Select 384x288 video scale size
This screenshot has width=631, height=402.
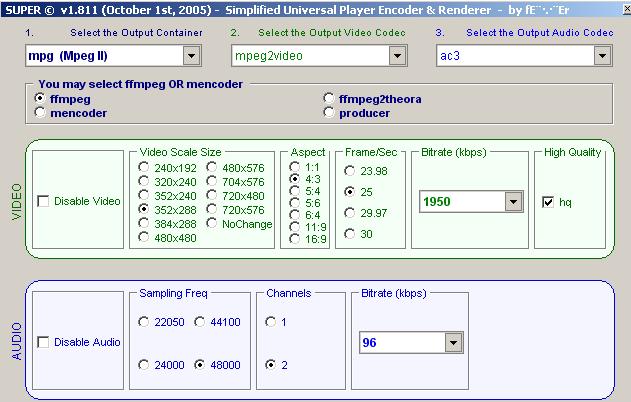pos(143,223)
